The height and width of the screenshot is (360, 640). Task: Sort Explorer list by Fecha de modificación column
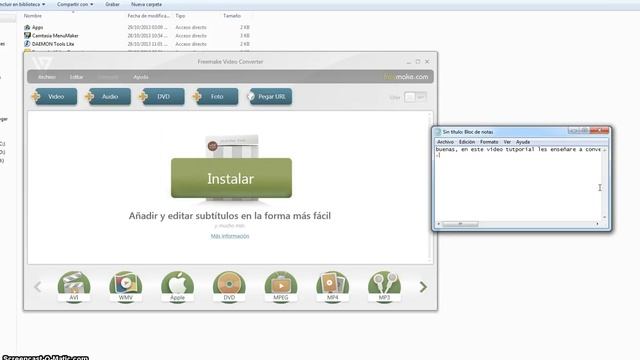(148, 16)
